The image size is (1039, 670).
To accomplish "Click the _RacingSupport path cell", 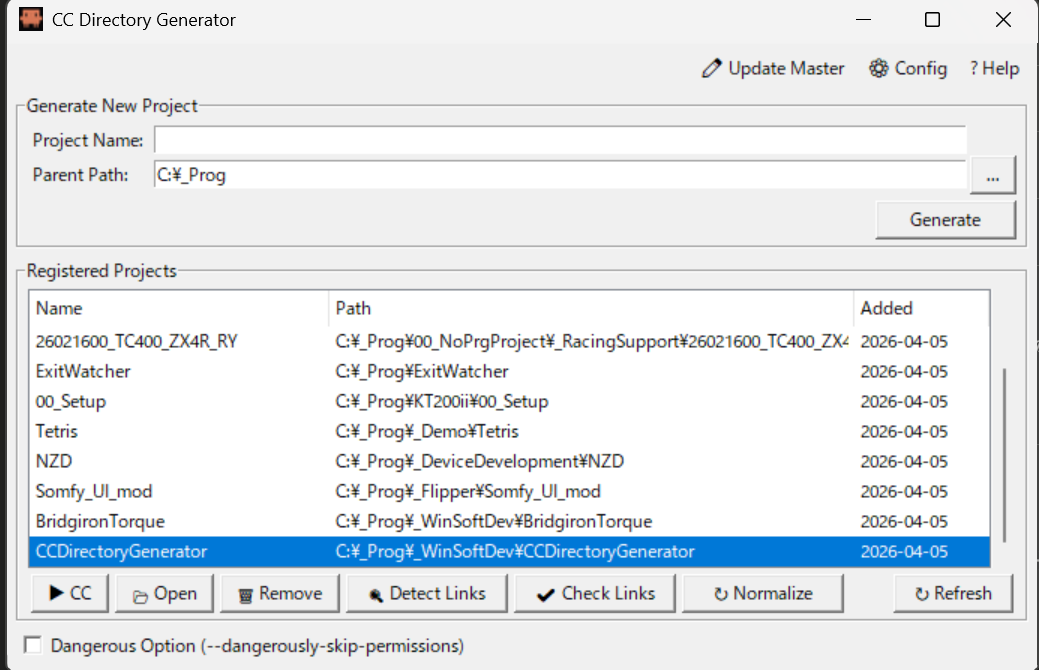I will pos(592,341).
